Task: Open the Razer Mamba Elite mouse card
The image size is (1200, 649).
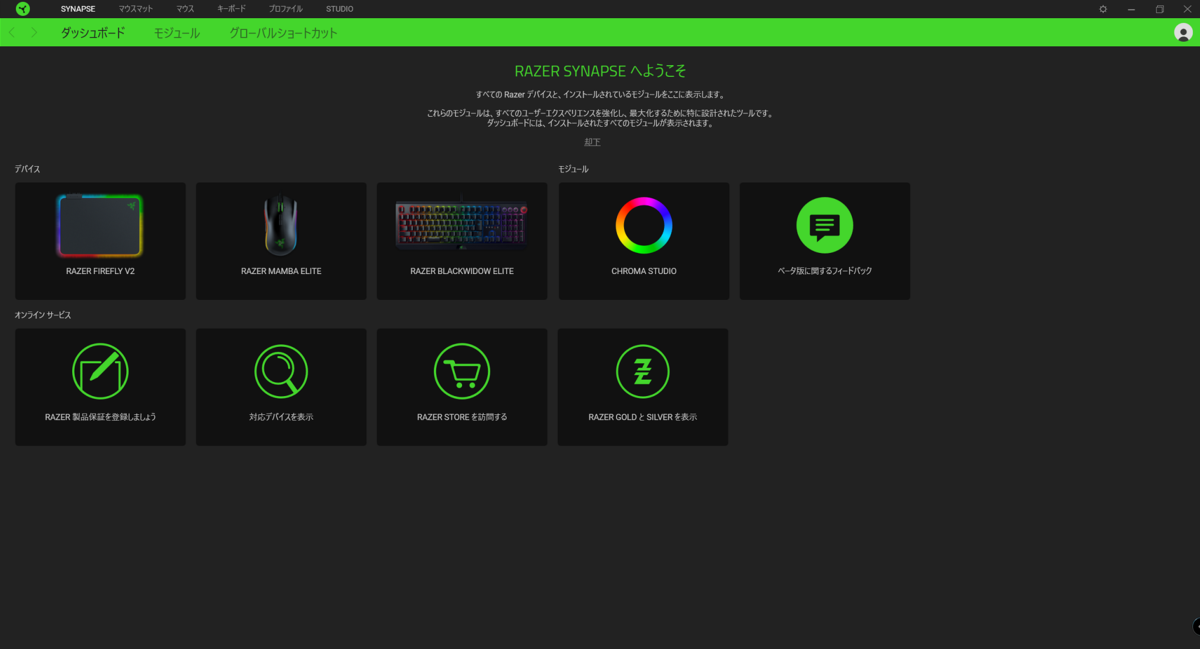Action: (281, 241)
